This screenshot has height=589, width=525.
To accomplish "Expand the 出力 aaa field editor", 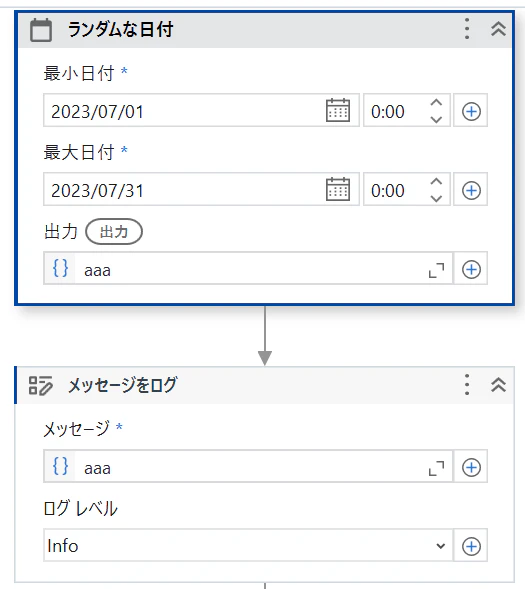I will (436, 270).
